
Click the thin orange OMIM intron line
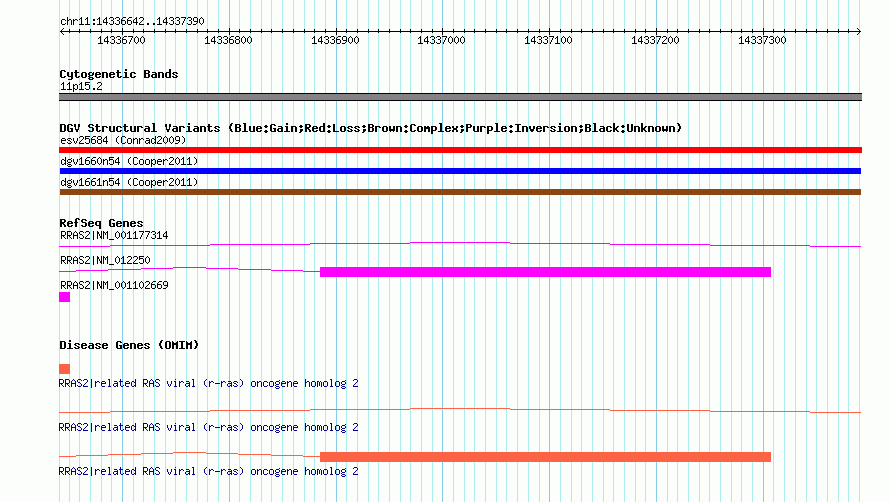pyautogui.click(x=460, y=411)
